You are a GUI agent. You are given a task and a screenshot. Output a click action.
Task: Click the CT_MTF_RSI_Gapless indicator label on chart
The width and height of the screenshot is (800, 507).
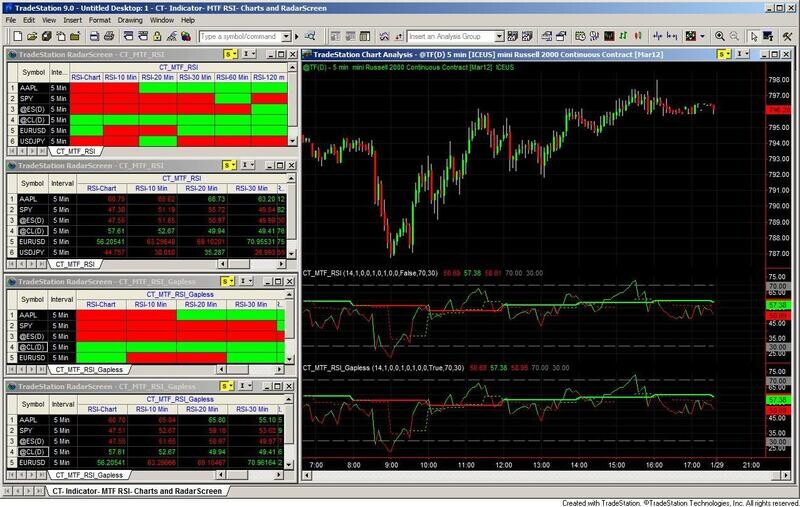click(383, 367)
